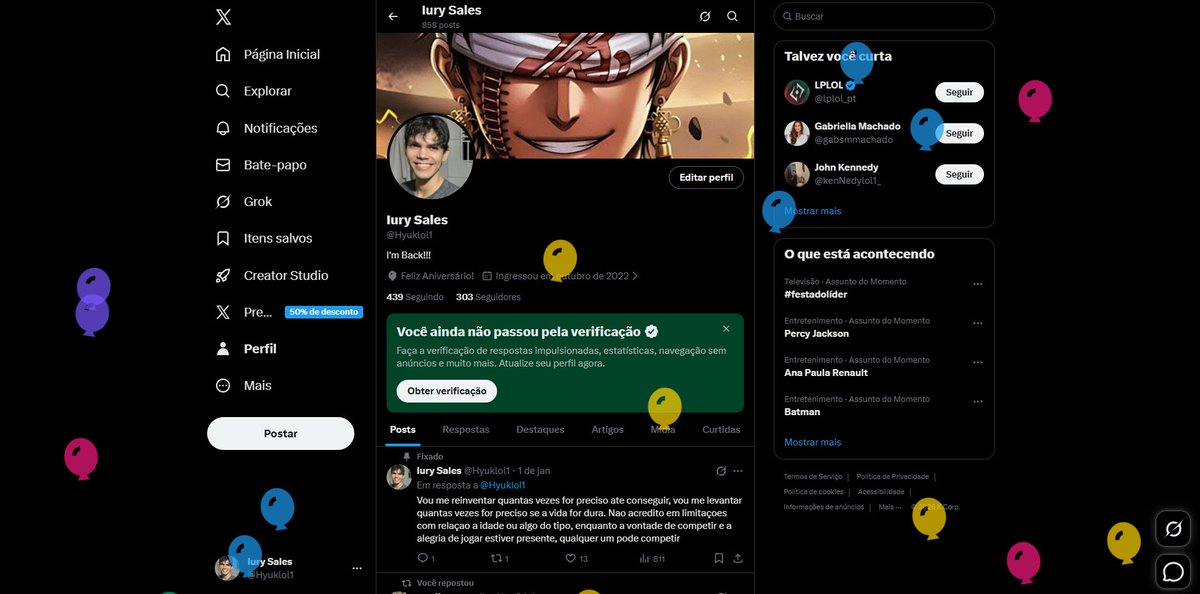The image size is (1200, 594).
Task: Open the 303 Seguidores list
Action: [488, 297]
